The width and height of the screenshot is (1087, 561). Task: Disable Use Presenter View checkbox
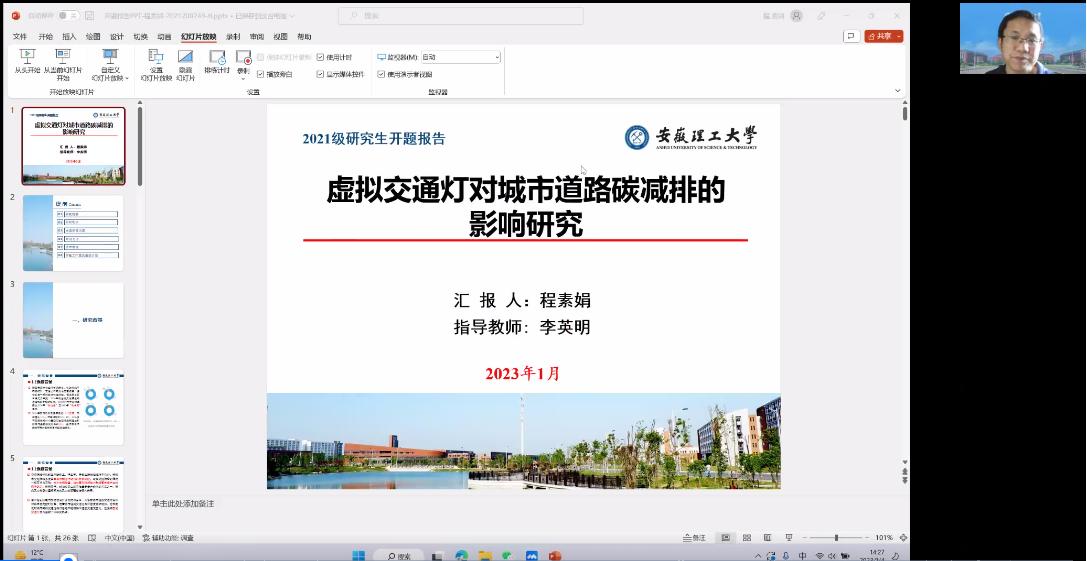(381, 74)
